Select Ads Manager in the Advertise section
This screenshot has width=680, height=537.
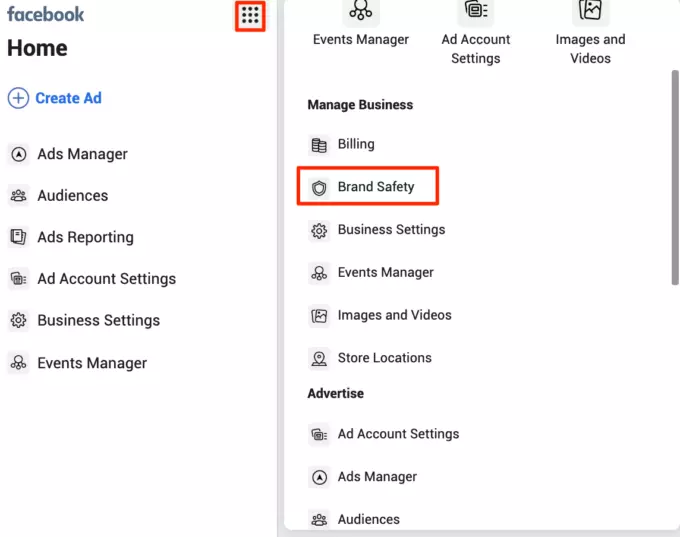pyautogui.click(x=377, y=477)
